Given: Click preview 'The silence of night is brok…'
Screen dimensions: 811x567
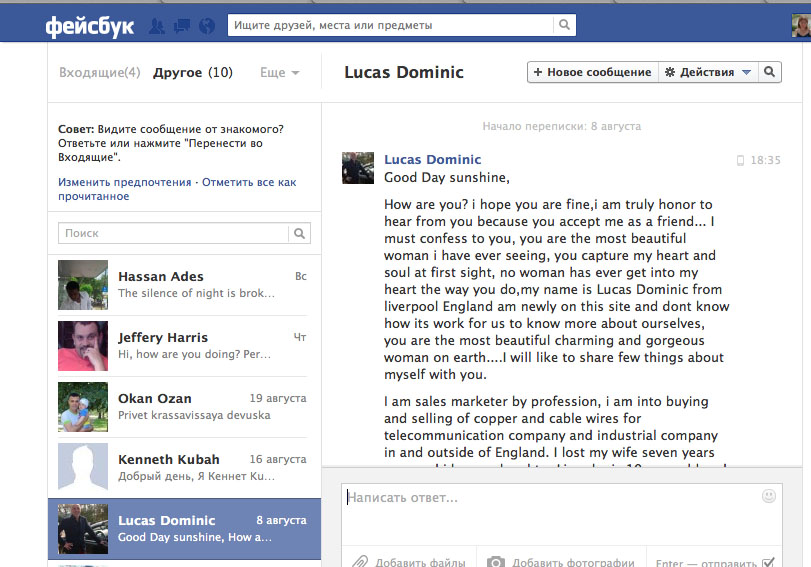Looking at the screenshot, I should tap(196, 293).
